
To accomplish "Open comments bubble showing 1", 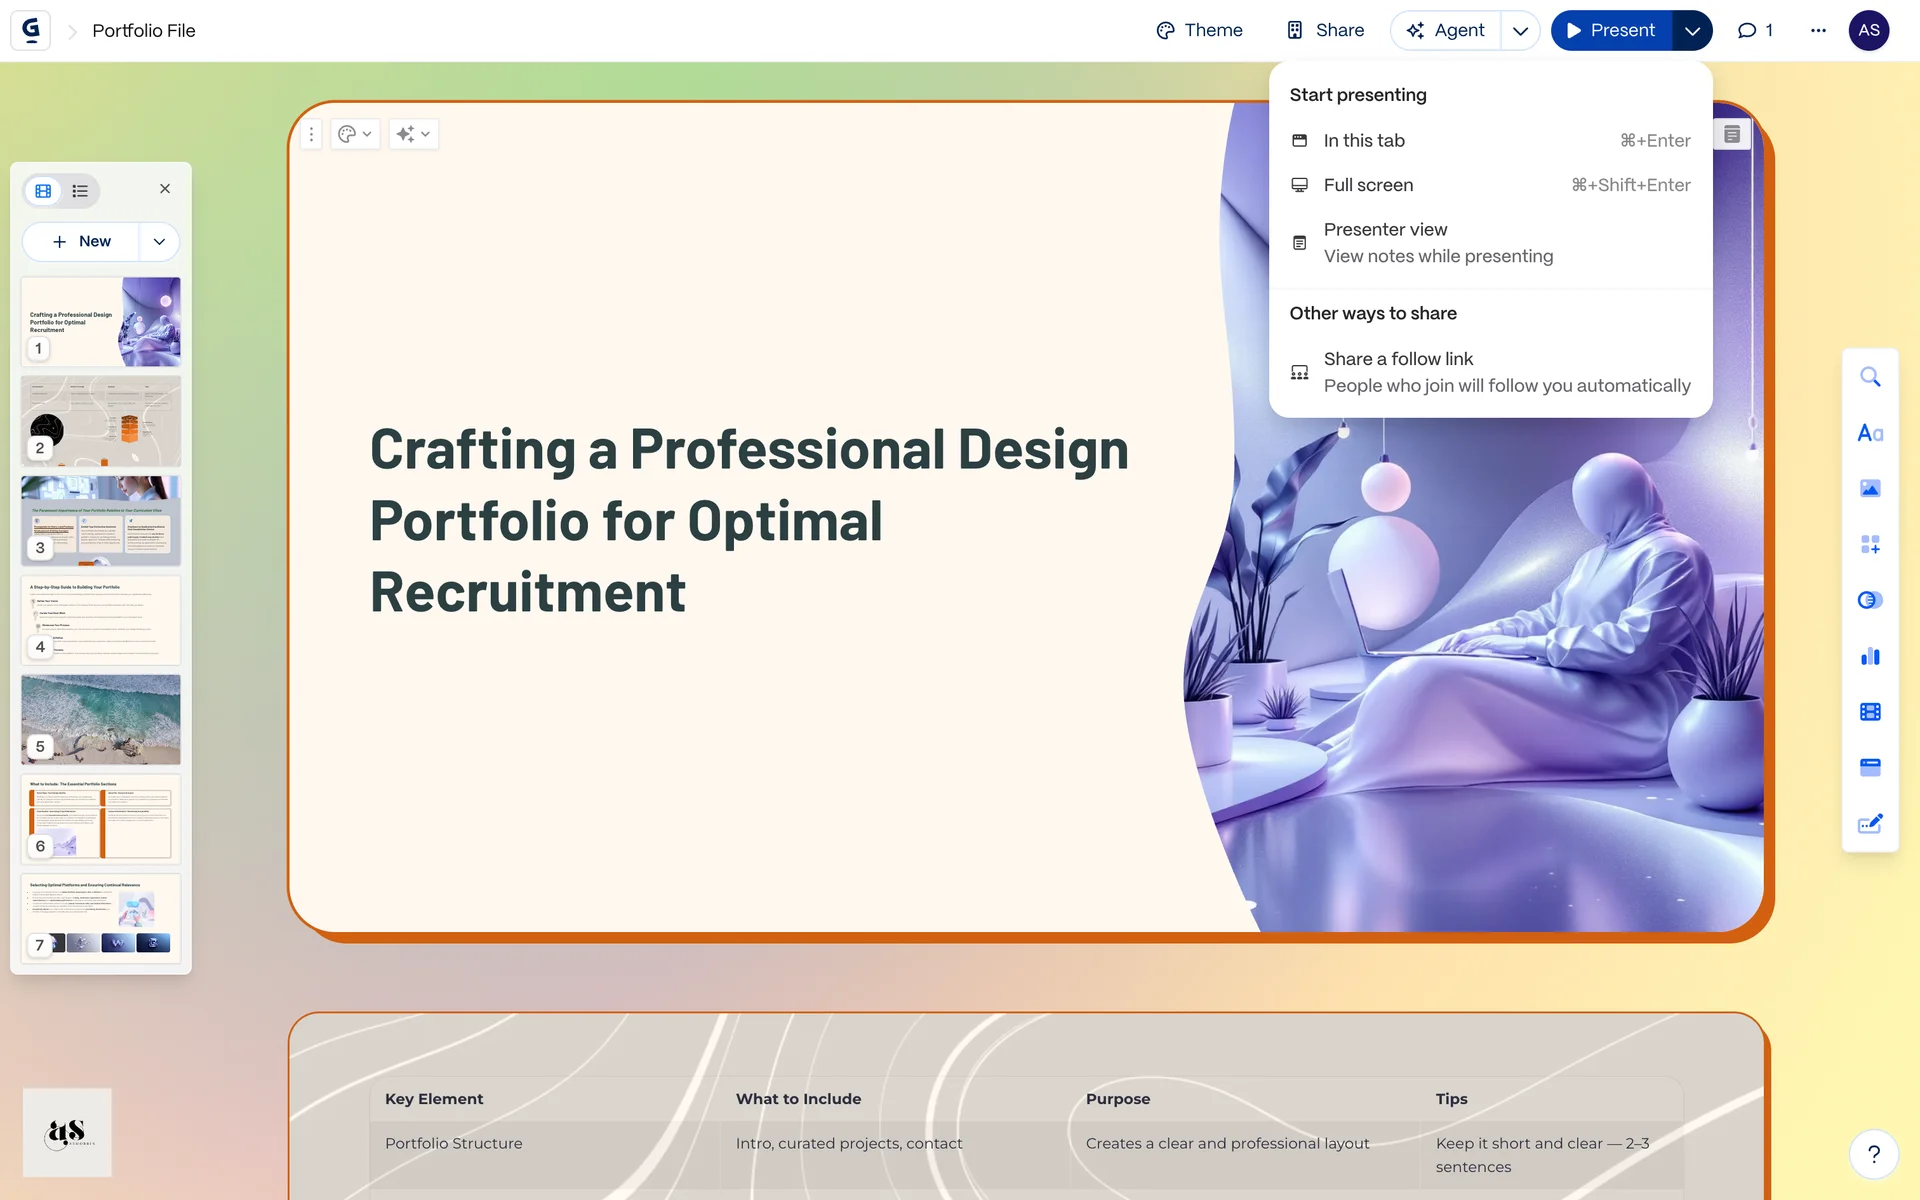I will pyautogui.click(x=1755, y=30).
